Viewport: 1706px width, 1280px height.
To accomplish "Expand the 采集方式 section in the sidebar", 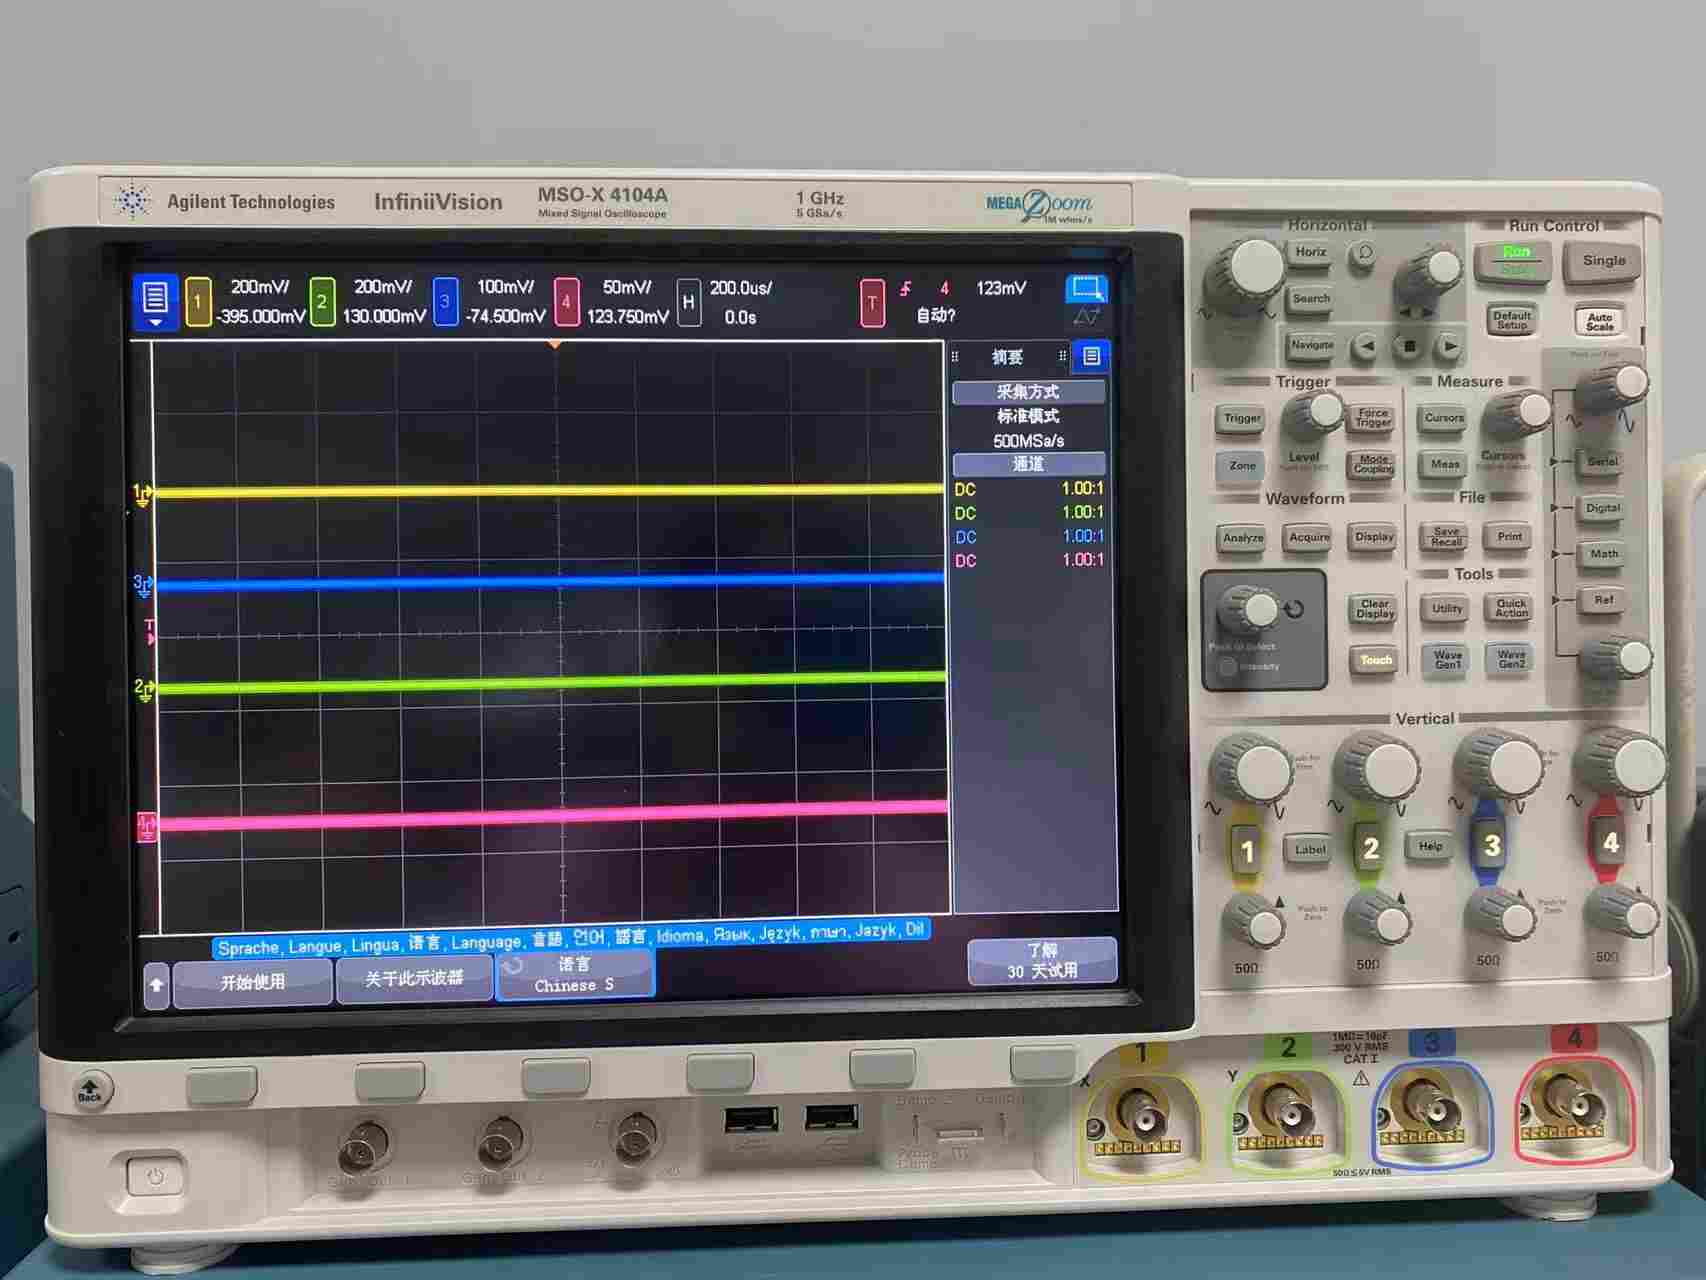I will point(1028,392).
